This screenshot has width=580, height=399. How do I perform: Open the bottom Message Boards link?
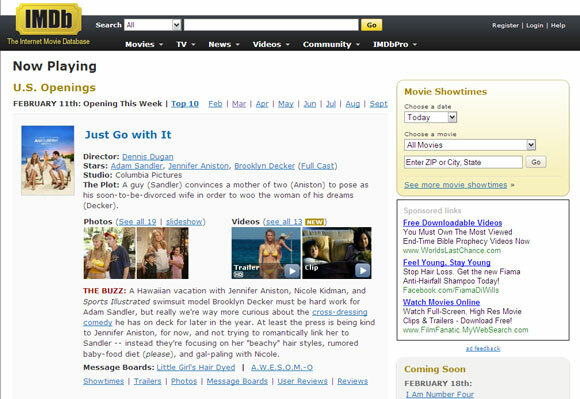click(x=237, y=381)
